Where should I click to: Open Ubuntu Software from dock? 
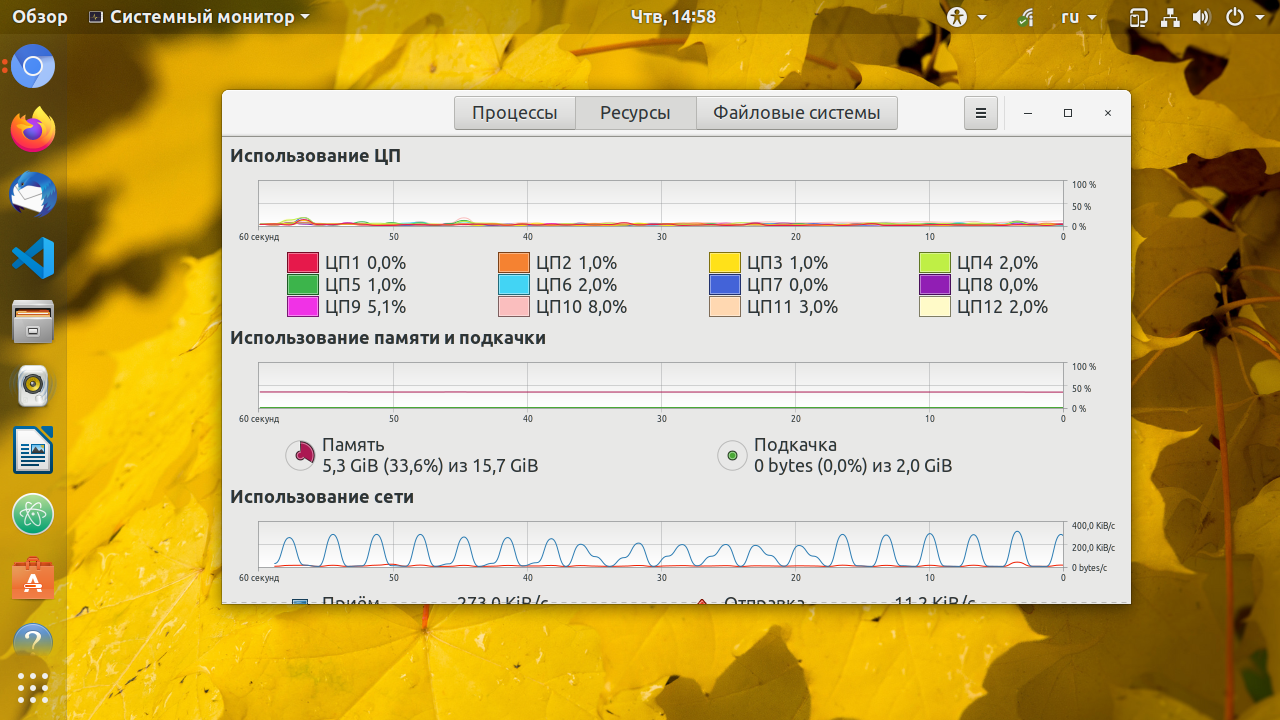(x=33, y=578)
